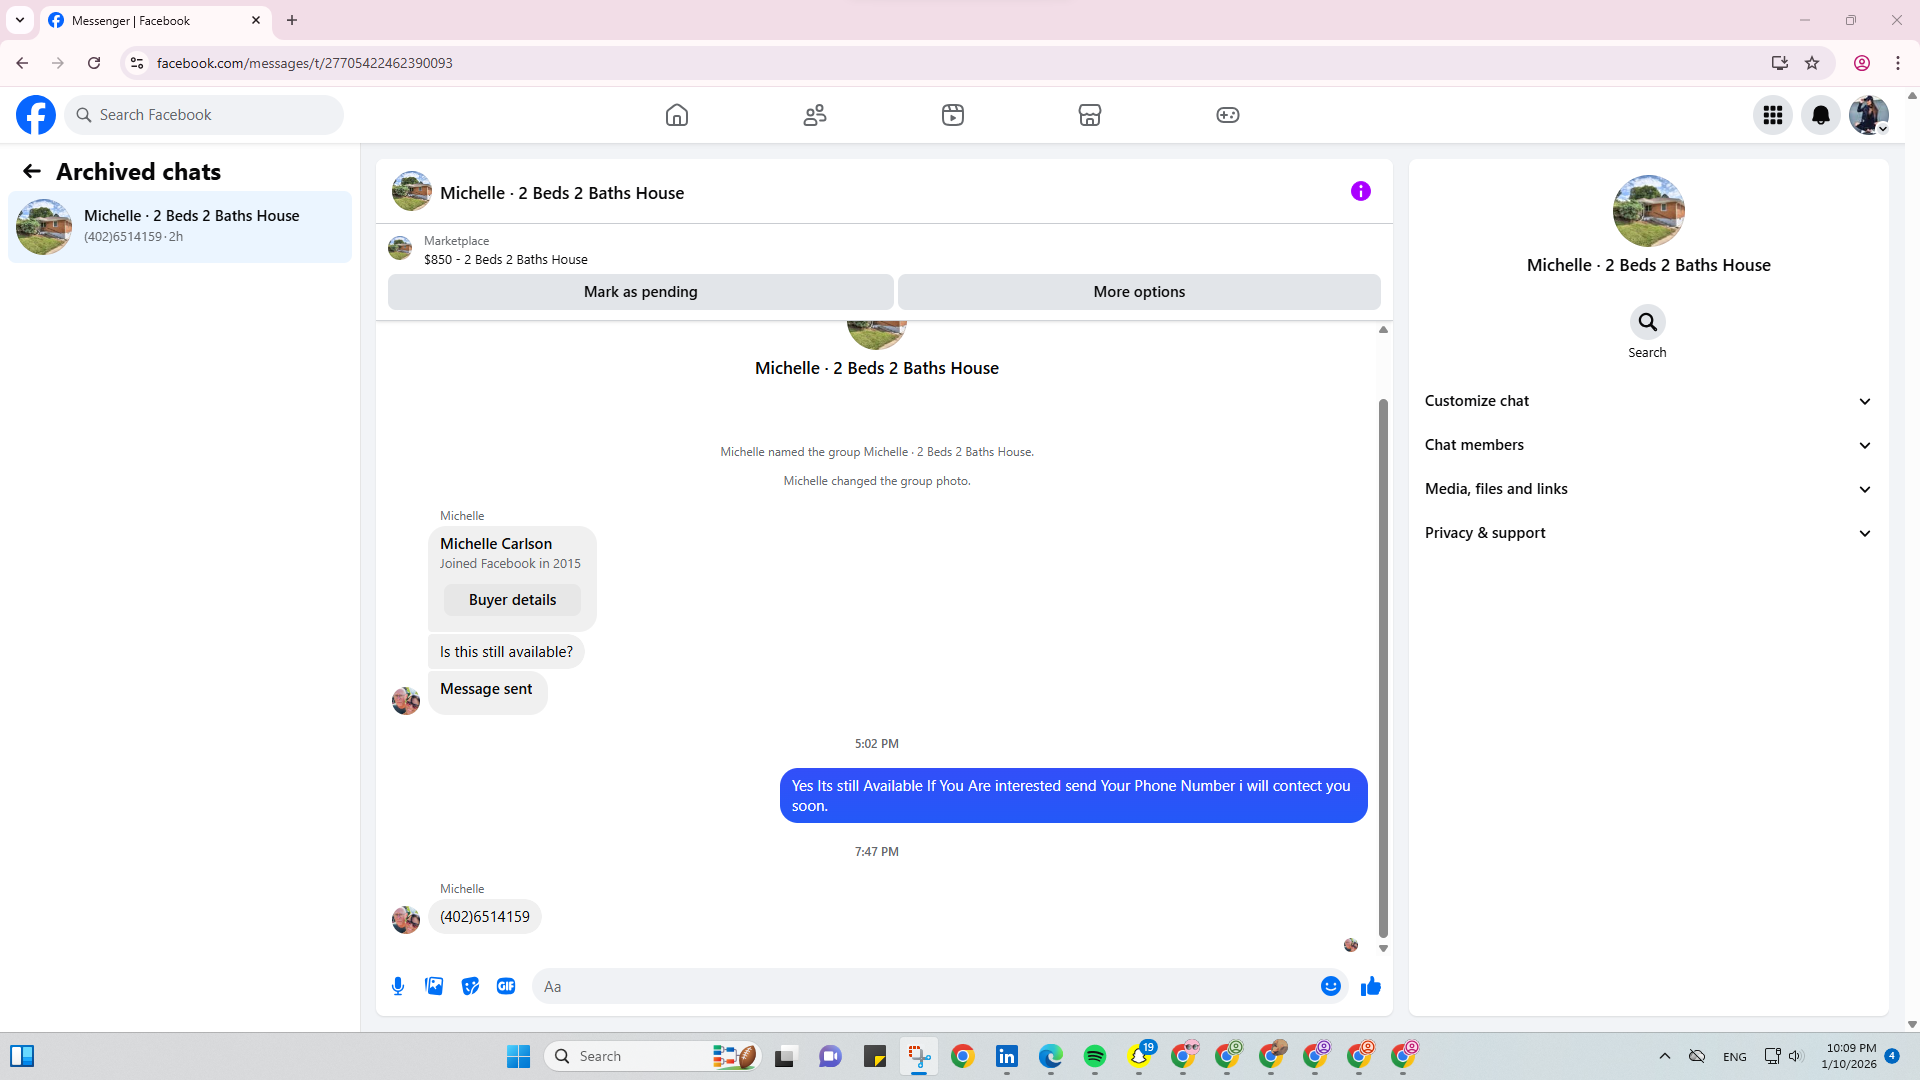Open Buyer details for Michelle Carlson

tap(512, 600)
